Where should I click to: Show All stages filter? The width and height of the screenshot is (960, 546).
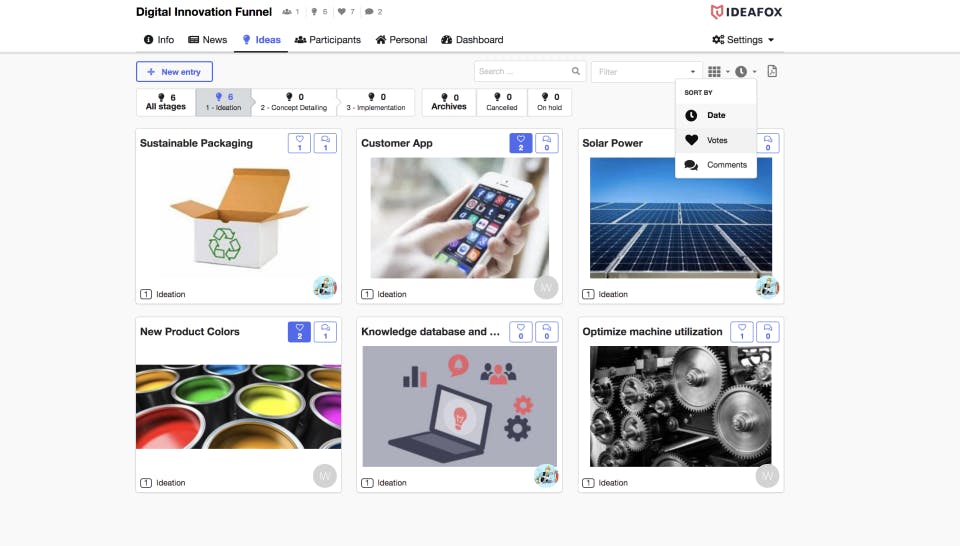click(166, 102)
